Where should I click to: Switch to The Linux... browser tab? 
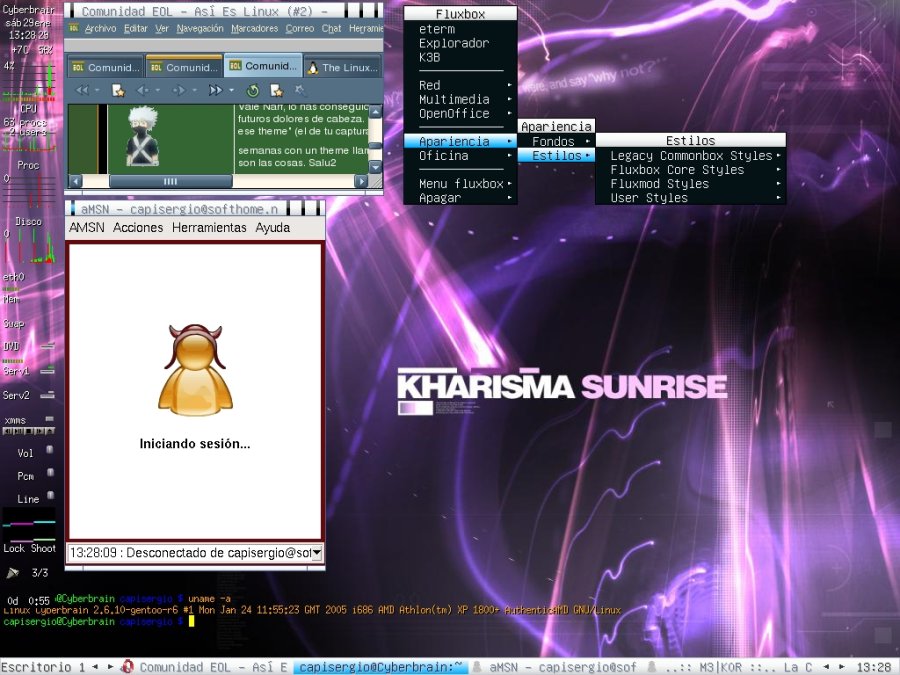pyautogui.click(x=343, y=67)
